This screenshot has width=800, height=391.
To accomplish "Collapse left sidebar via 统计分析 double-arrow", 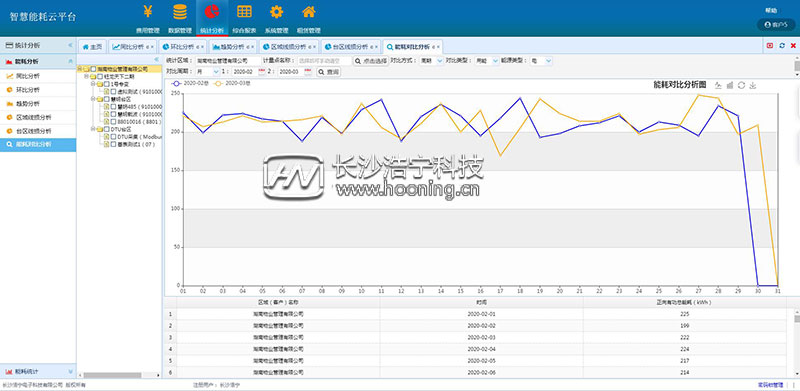I will click(70, 45).
